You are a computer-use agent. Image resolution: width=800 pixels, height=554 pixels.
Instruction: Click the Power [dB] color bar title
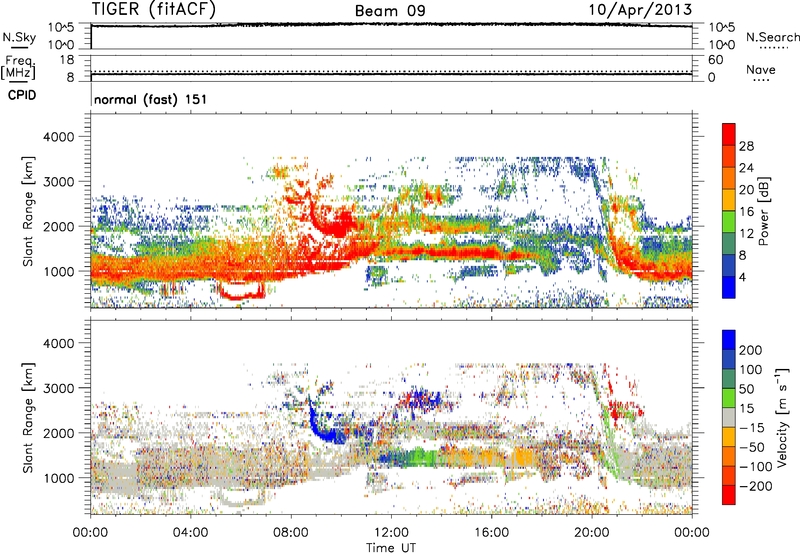(x=763, y=211)
